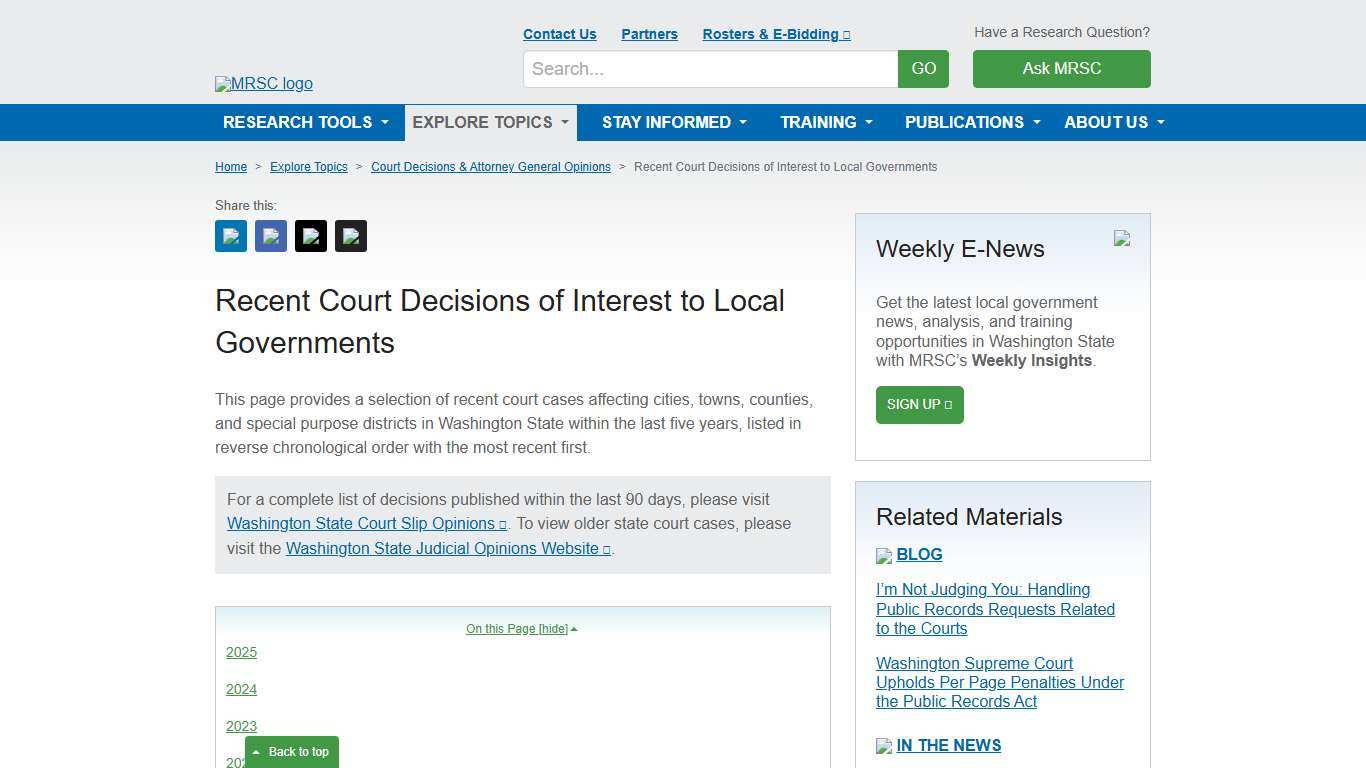Click the external-link icon beside Rosters & E-Bidding
Image resolution: width=1366 pixels, height=768 pixels.
click(845, 34)
